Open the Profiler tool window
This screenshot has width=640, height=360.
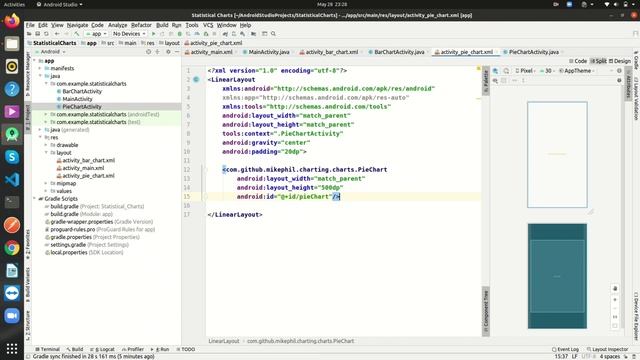pyautogui.click(x=133, y=349)
